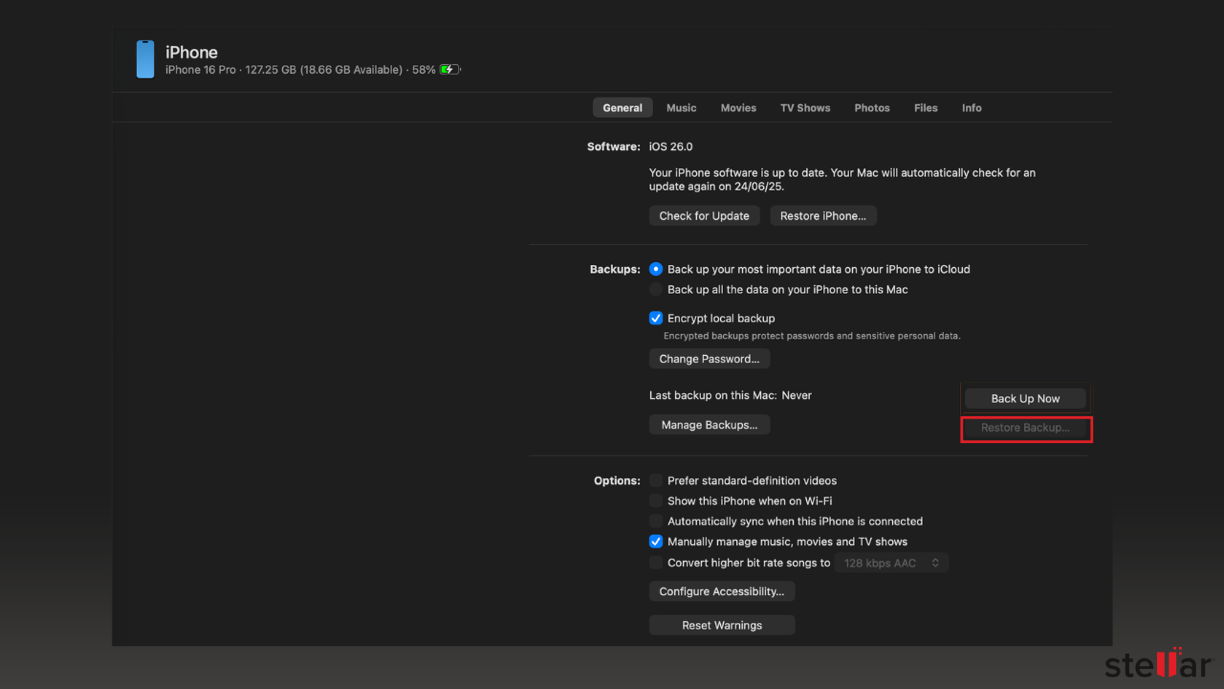Open the Photos tab

872,108
